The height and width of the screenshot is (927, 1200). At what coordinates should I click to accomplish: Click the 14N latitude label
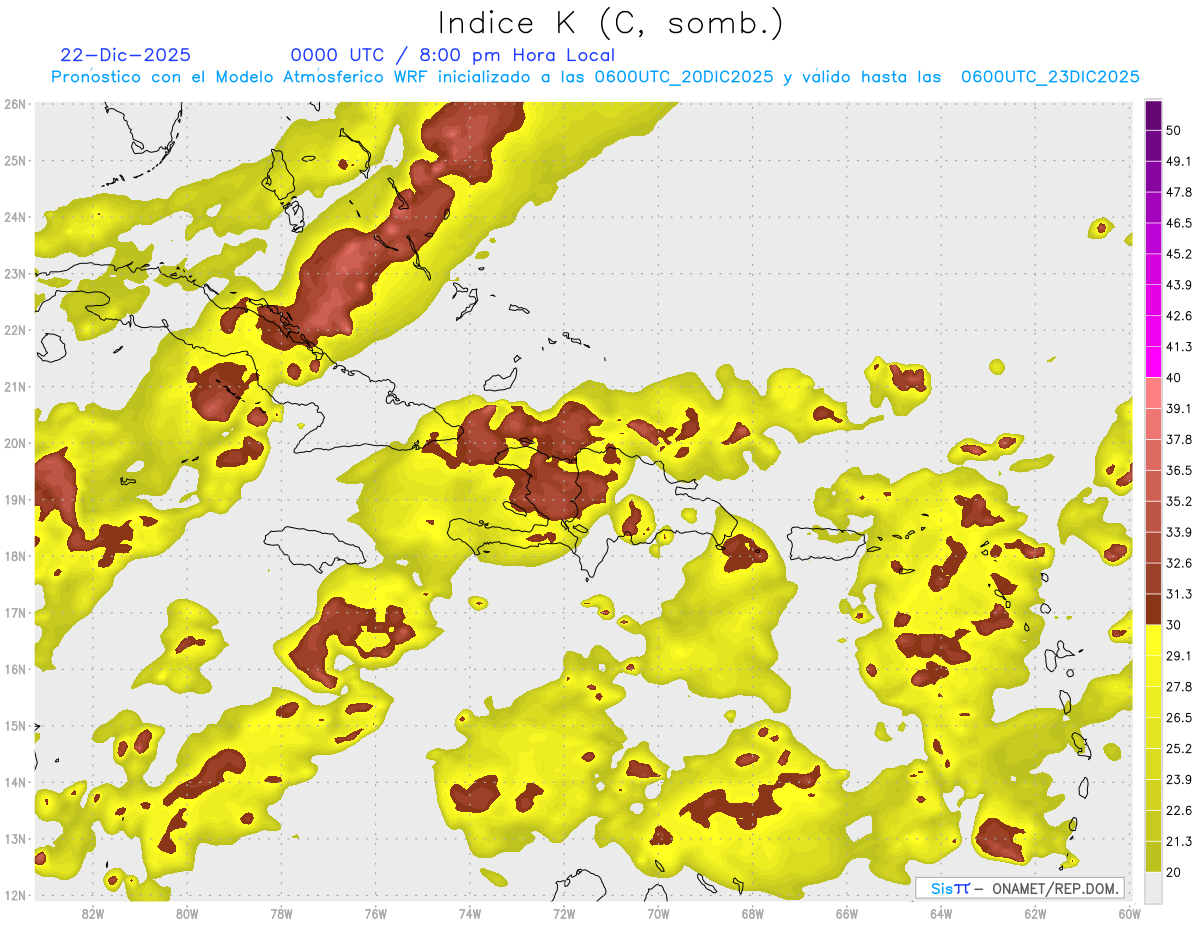(x=15, y=782)
